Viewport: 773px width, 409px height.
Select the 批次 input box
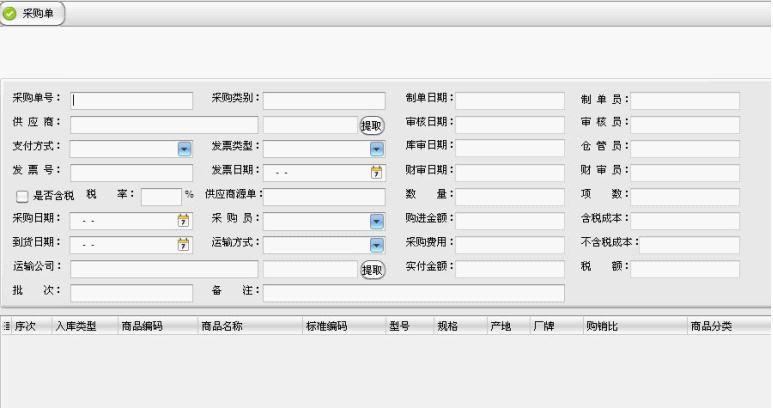pos(131,292)
